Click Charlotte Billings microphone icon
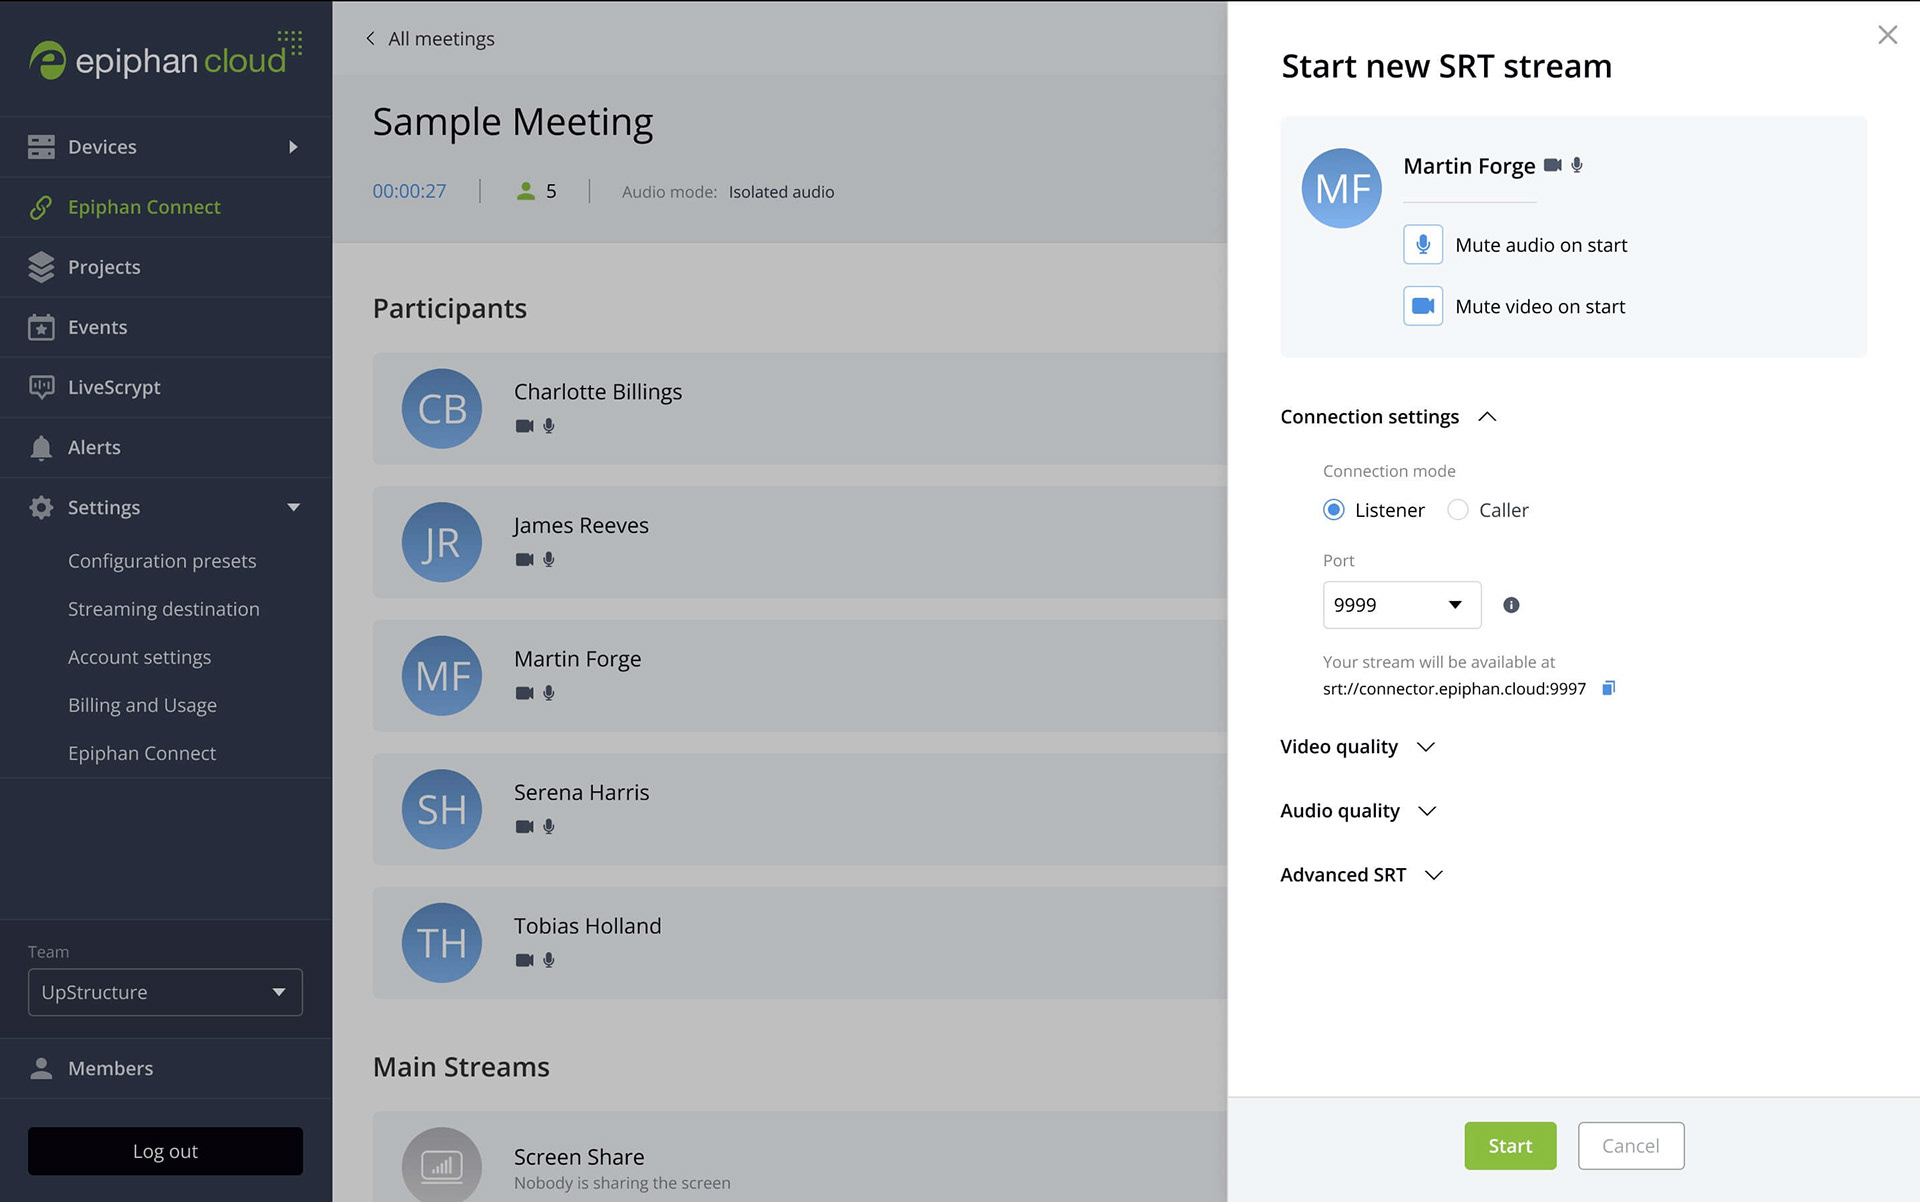Viewport: 1920px width, 1202px height. tap(549, 426)
